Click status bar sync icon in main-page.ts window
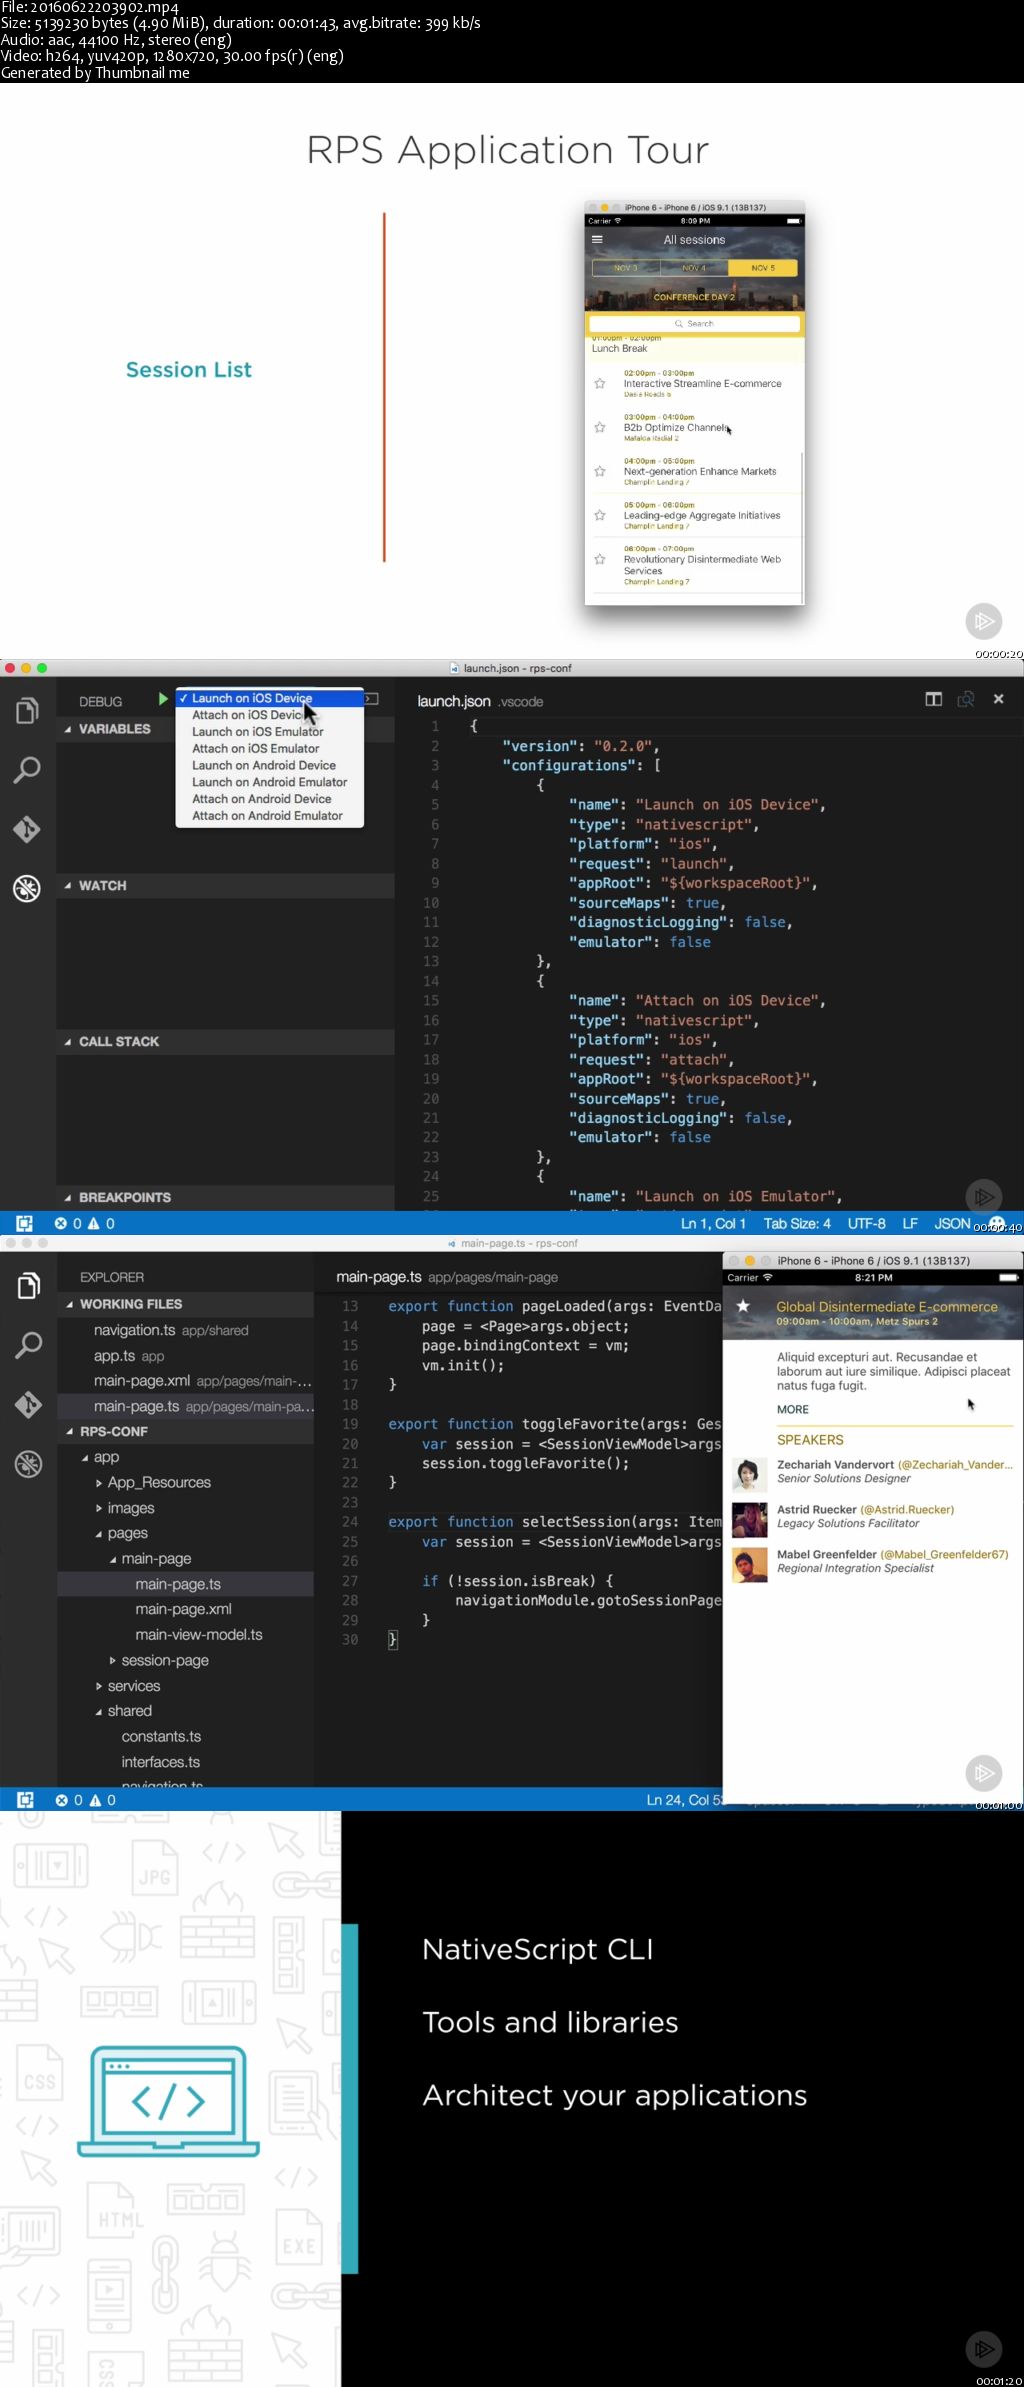 pos(25,1800)
